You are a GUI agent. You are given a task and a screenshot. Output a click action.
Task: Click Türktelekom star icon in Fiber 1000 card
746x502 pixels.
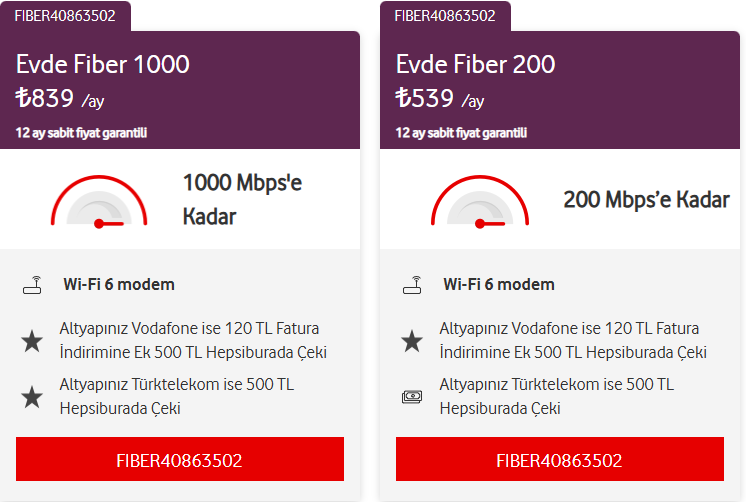[x=32, y=397]
